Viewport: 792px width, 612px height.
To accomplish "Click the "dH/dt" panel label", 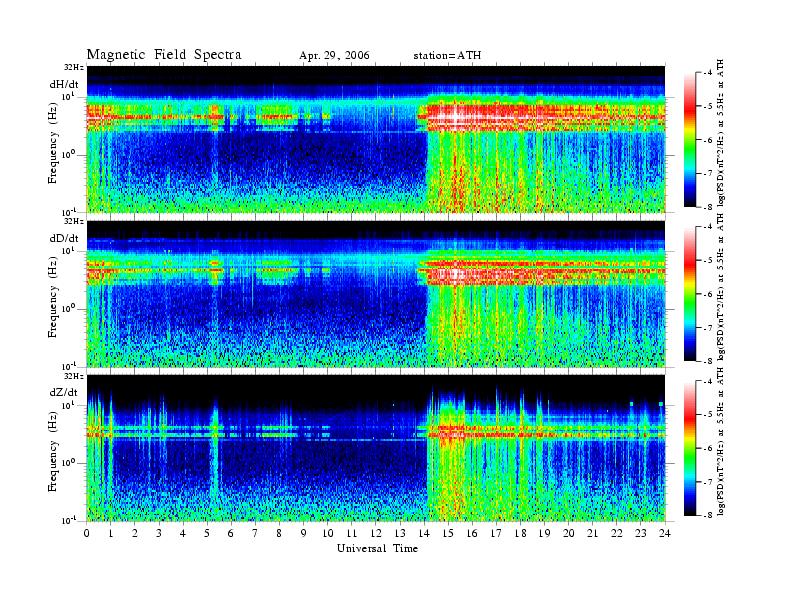I will (x=64, y=84).
